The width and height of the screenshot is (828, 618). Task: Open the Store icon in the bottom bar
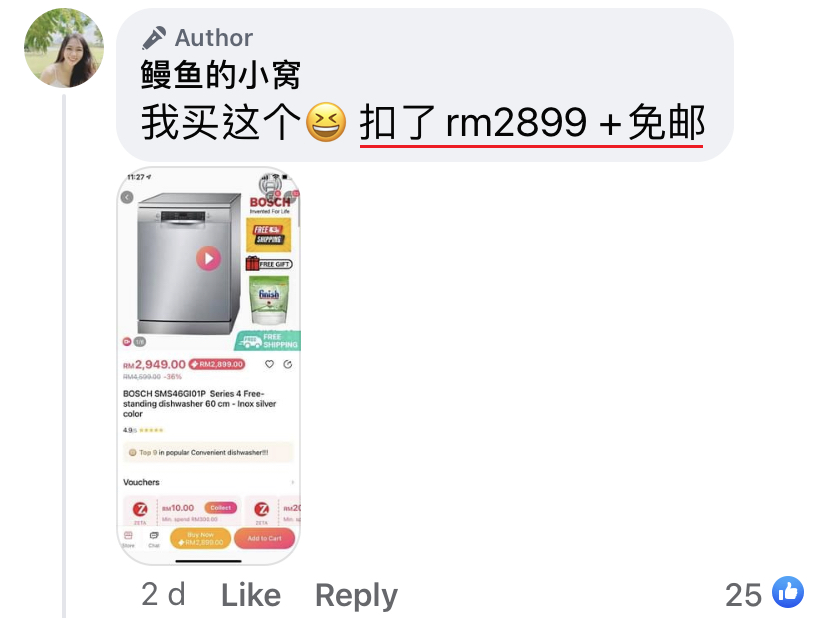pyautogui.click(x=128, y=539)
